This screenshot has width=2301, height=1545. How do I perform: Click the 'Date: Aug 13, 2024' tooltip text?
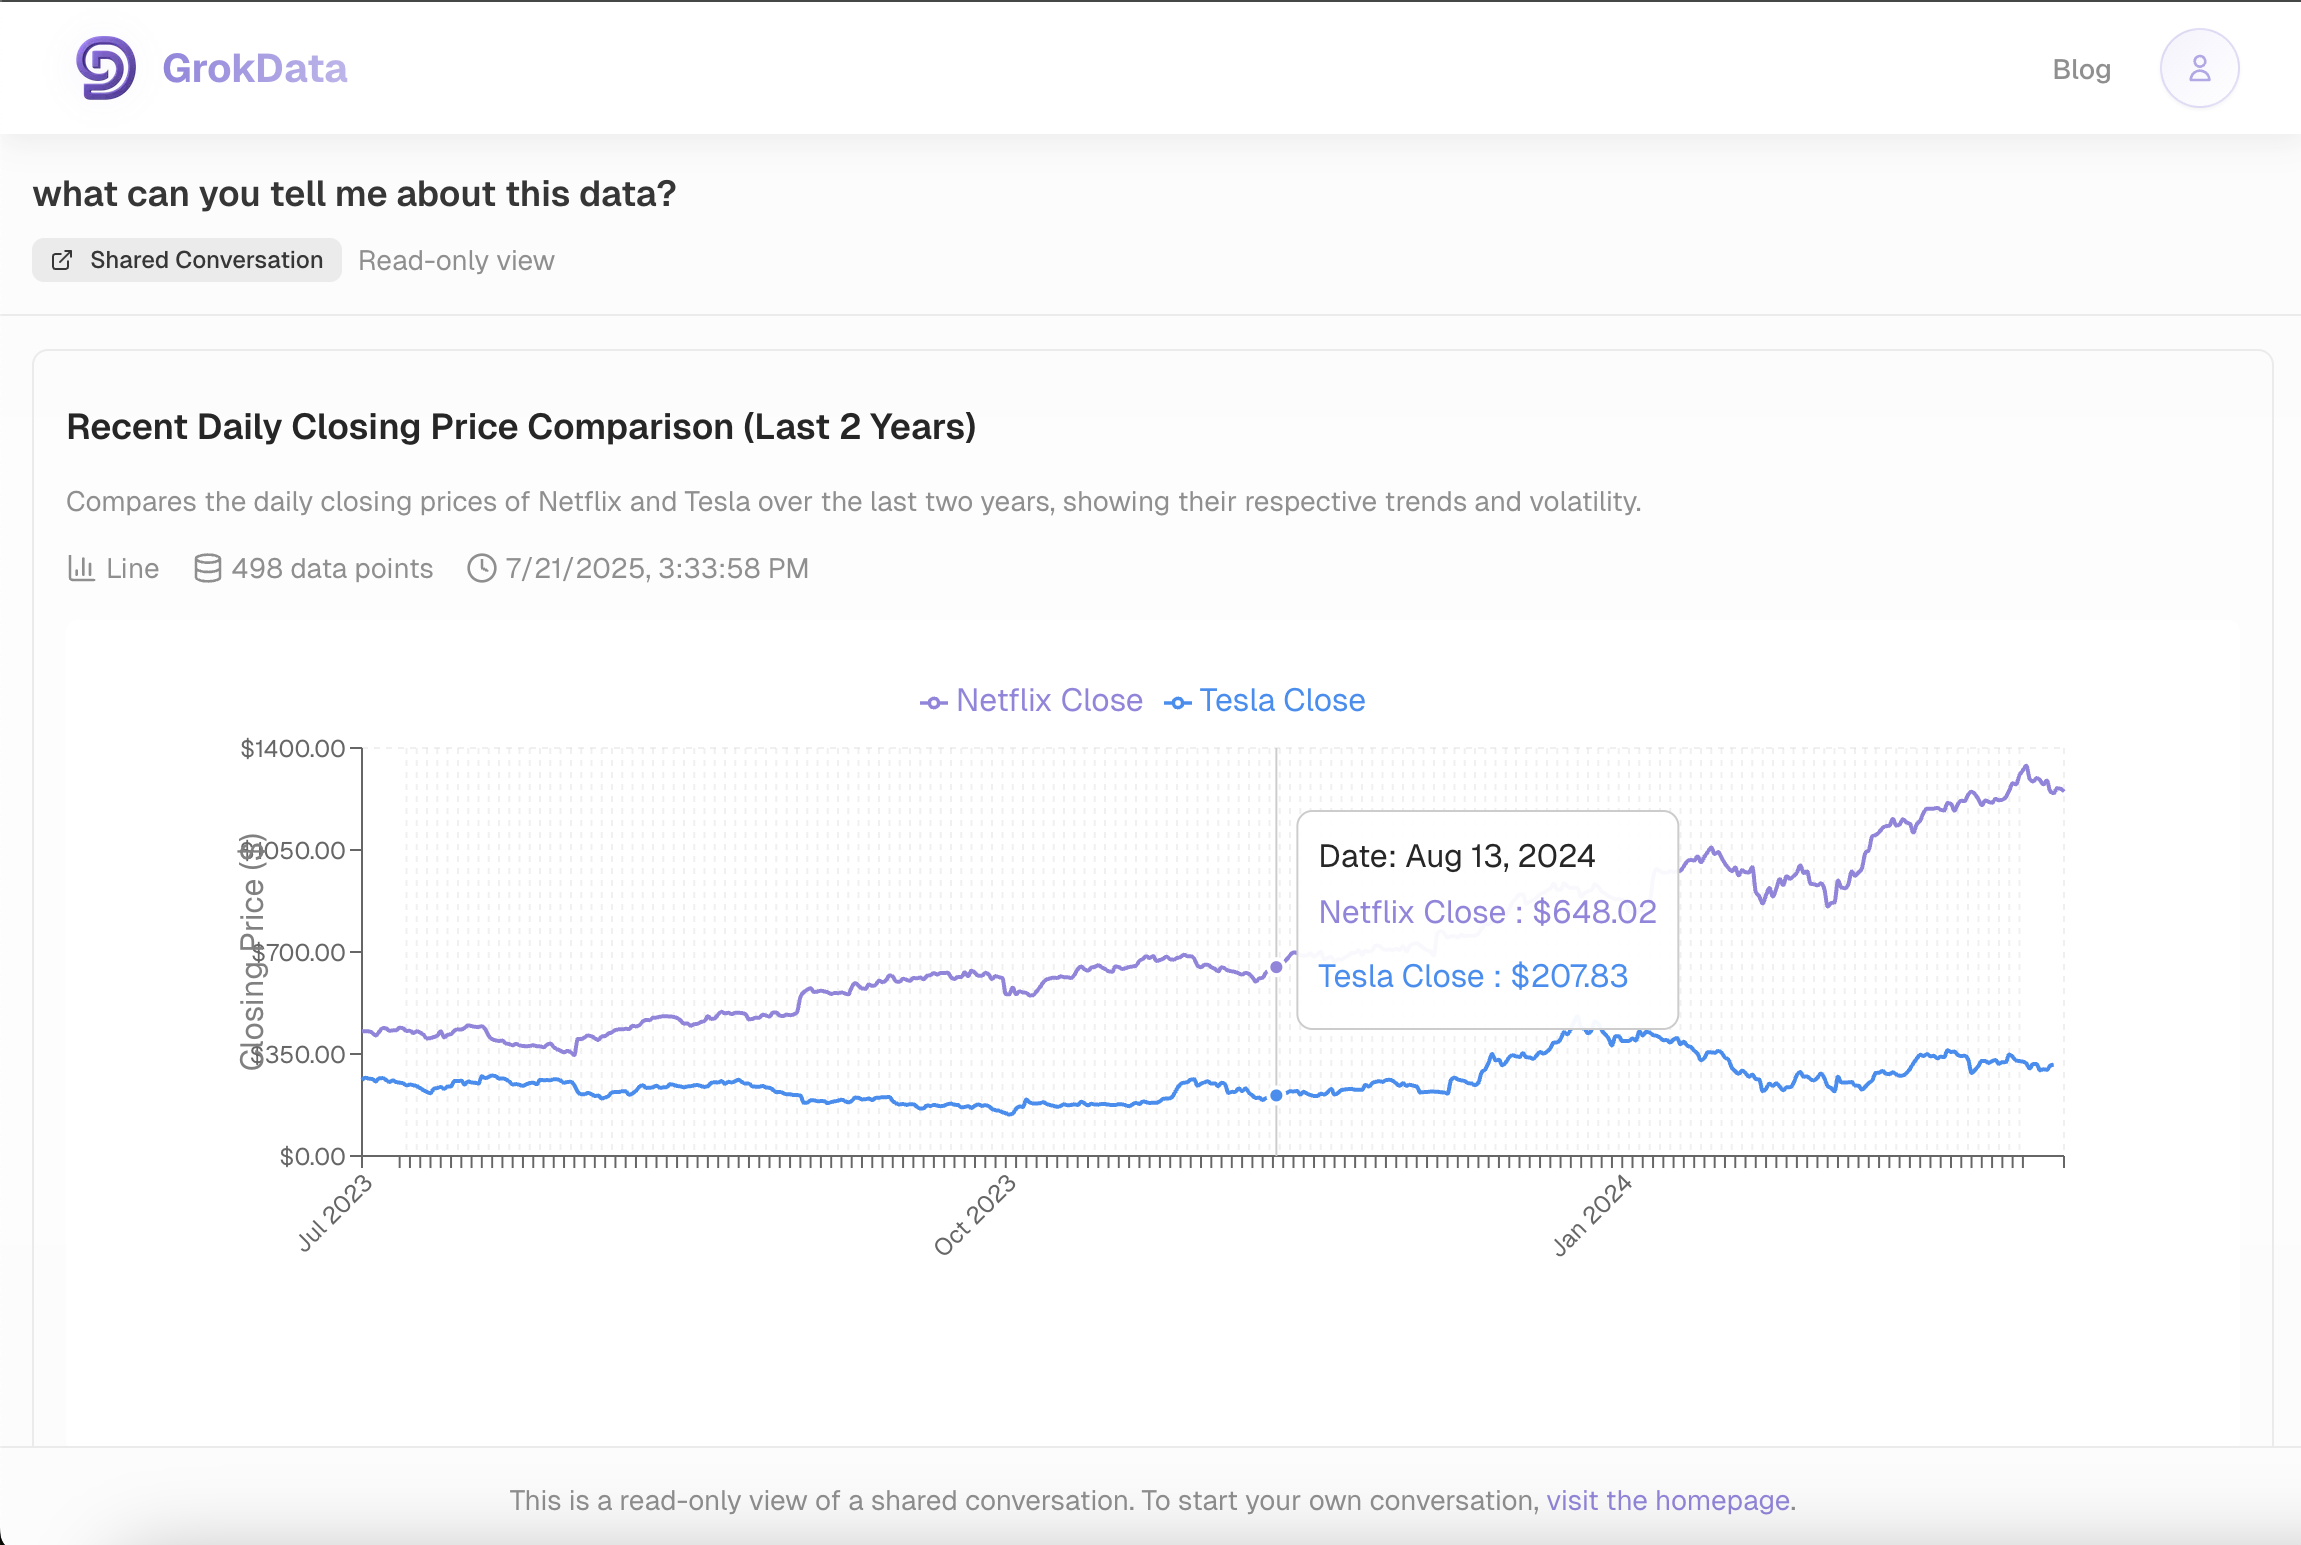tap(1457, 856)
